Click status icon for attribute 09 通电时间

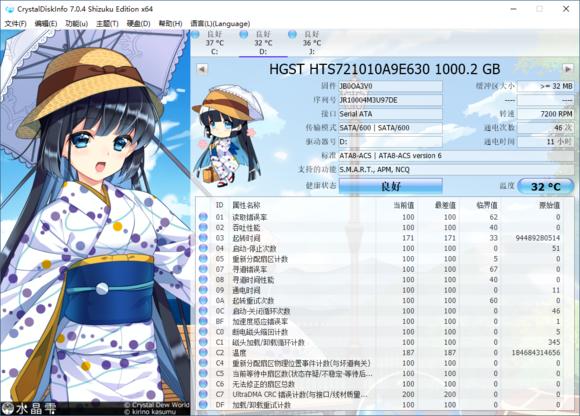(203, 290)
